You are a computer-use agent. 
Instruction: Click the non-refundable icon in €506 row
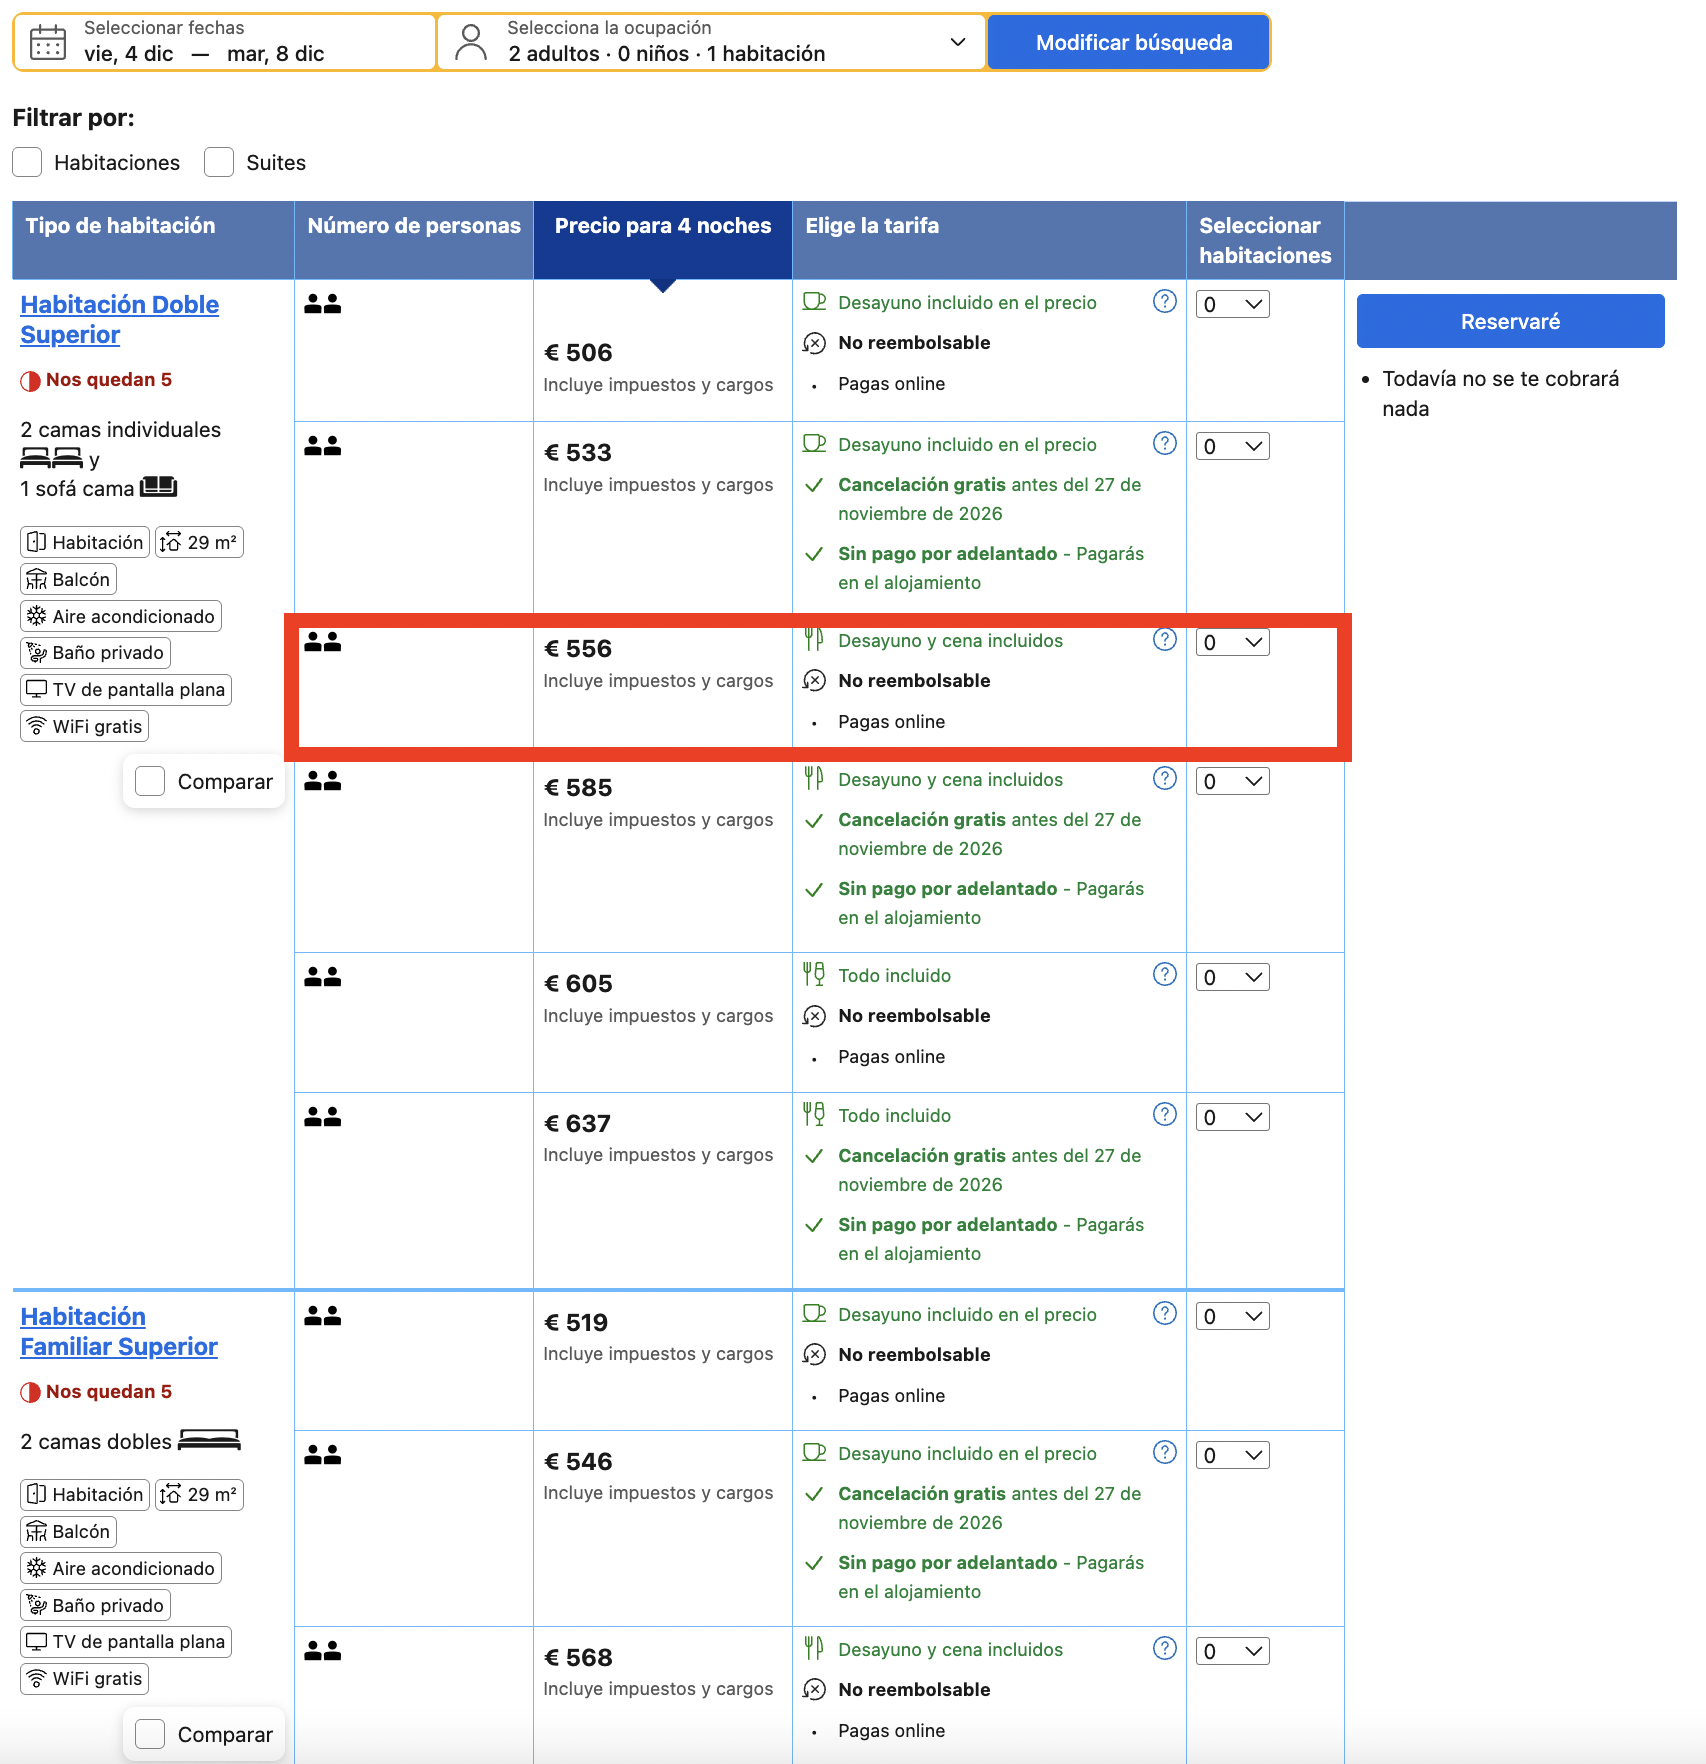814,343
